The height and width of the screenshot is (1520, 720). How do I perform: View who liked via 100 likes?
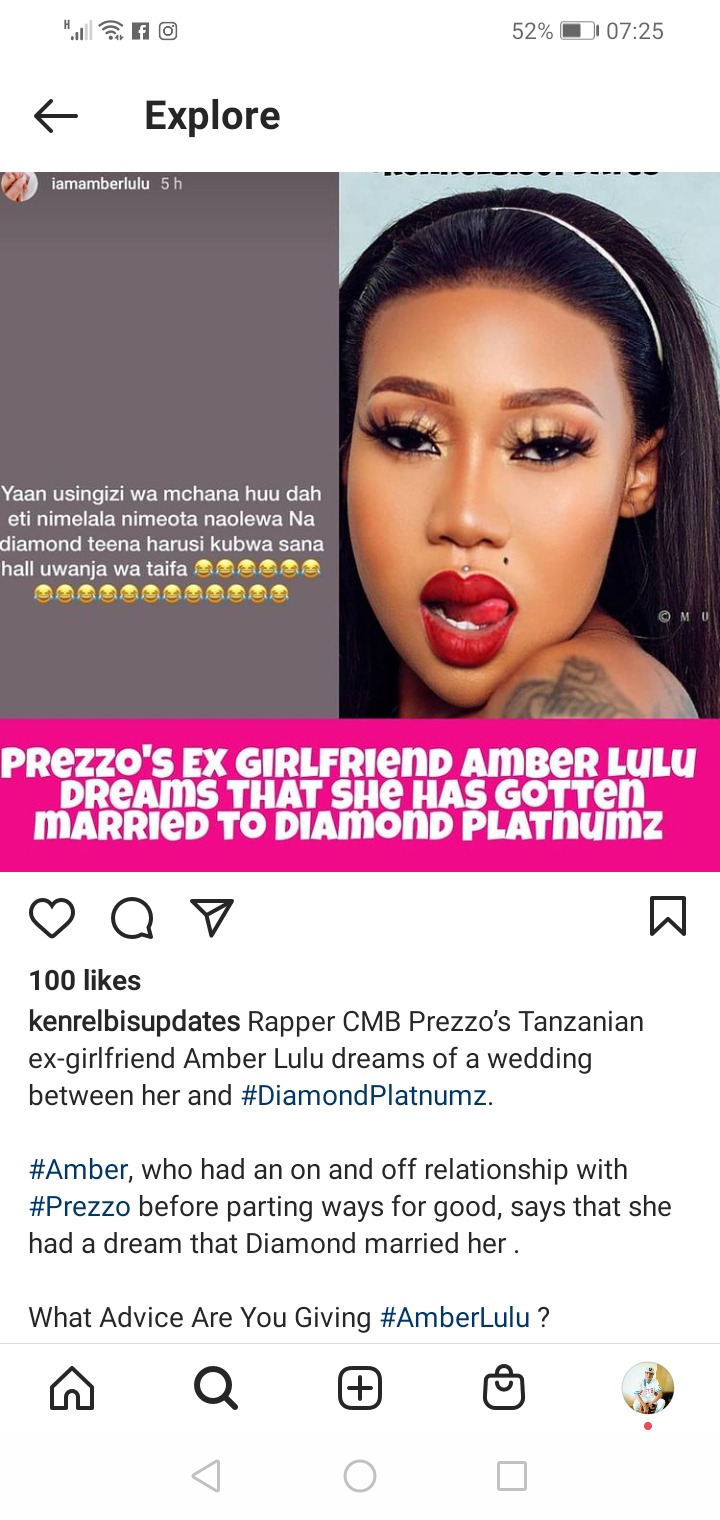[x=85, y=980]
